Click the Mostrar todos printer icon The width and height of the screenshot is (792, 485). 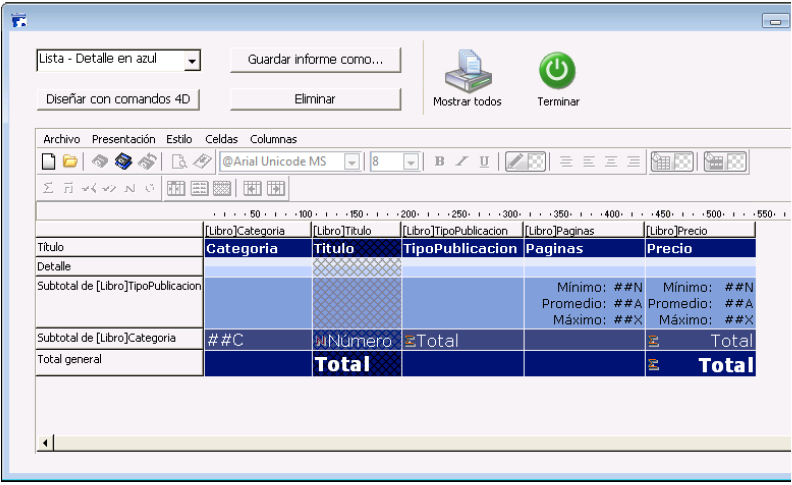pyautogui.click(x=467, y=72)
